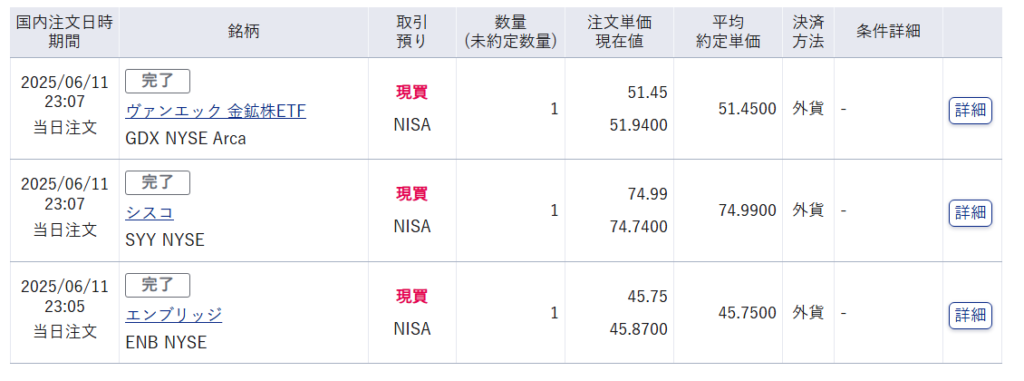Select the GDX NYSE Arca ticker text
Viewport: 1024px width, 381px height.
point(185,139)
